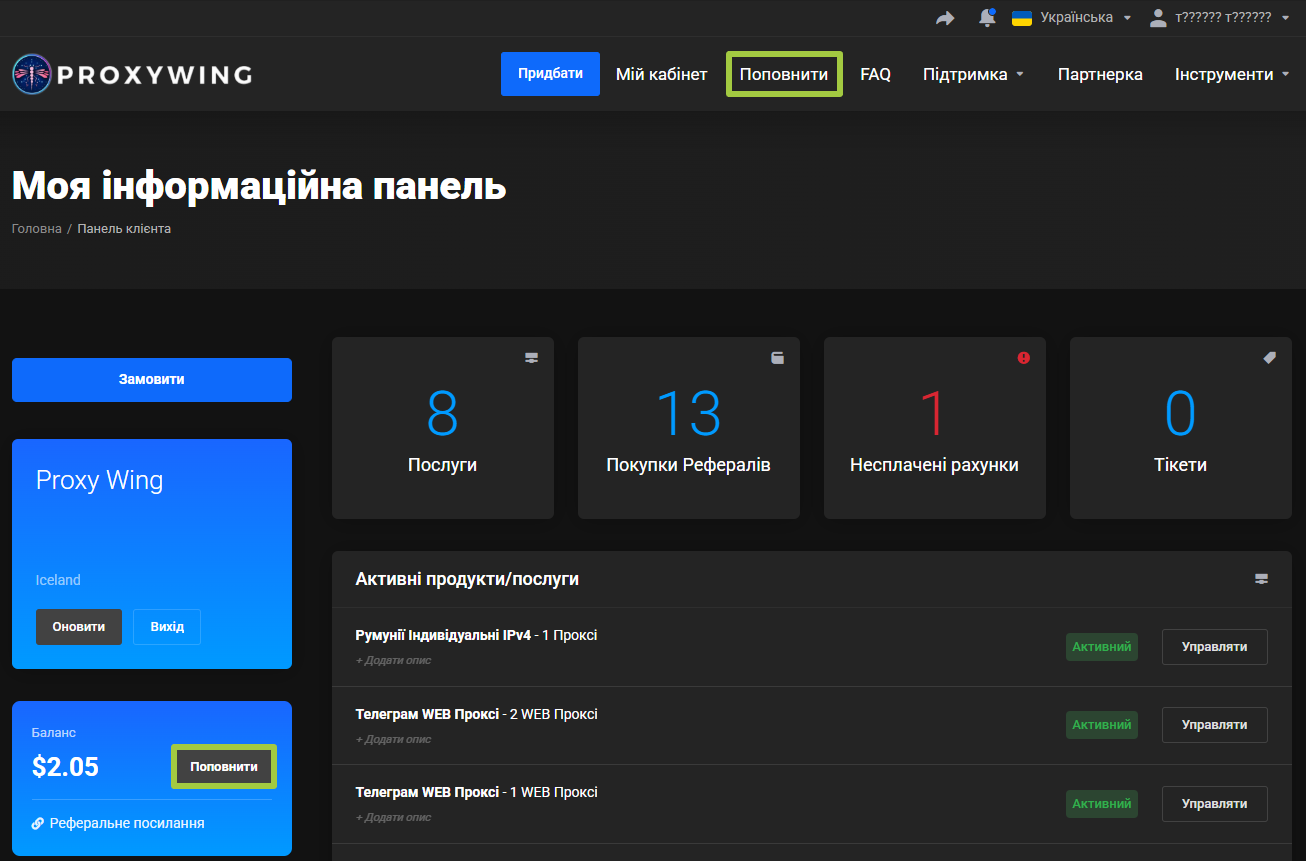
Task: Click the Активні продукти/послуги heading
Action: tap(467, 579)
